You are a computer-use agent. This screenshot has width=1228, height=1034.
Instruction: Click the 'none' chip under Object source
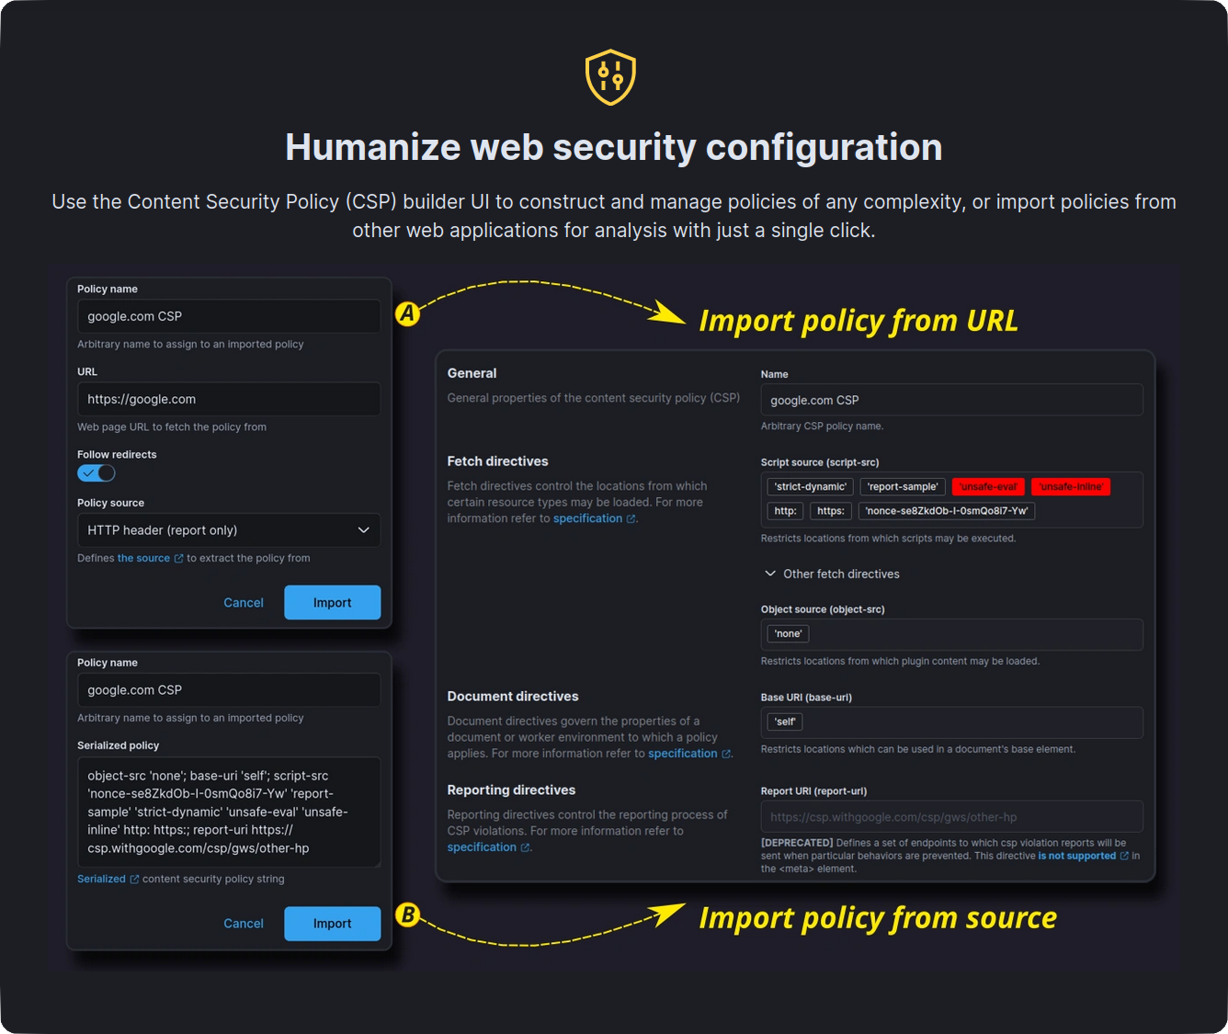(x=787, y=633)
